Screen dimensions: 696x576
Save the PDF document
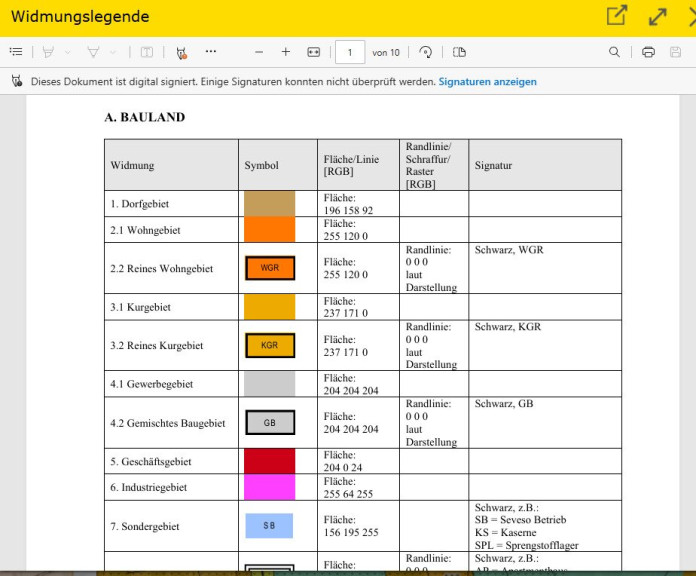click(675, 52)
